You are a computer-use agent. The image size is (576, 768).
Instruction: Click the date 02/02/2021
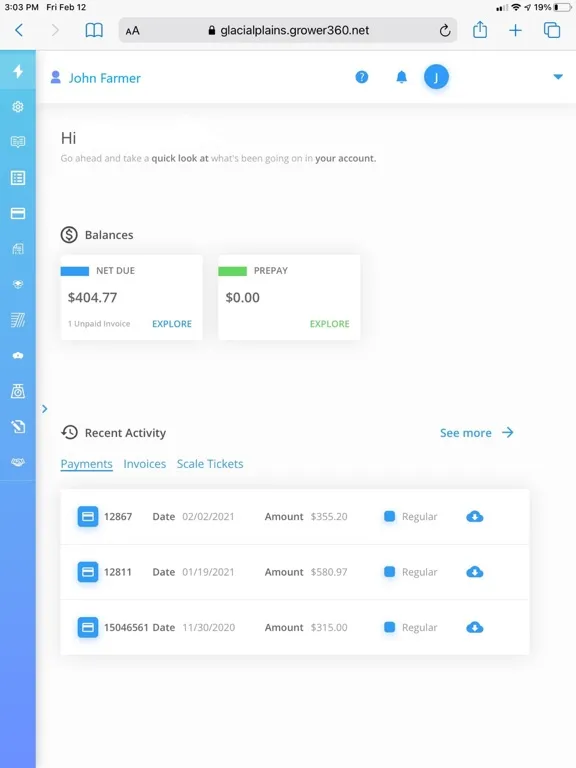coord(208,516)
